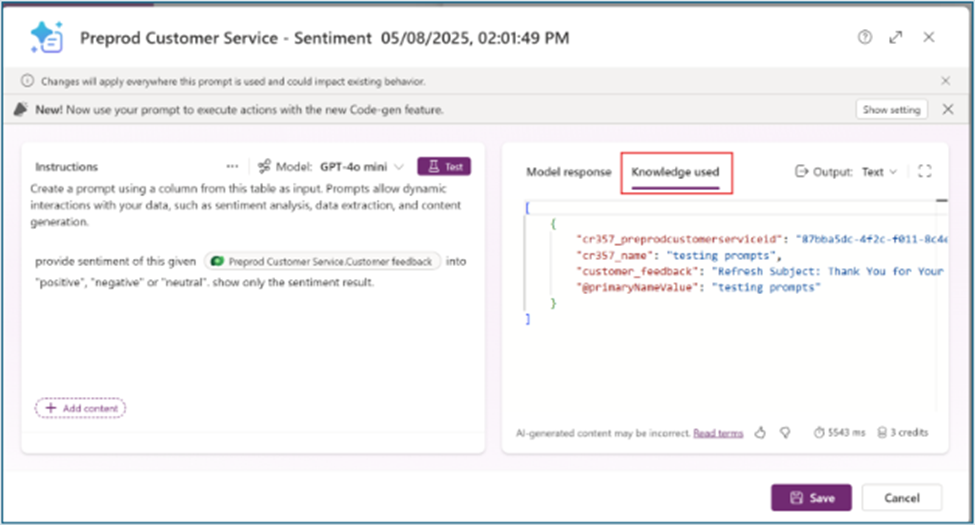Click the 5543 ms response time text
The height and width of the screenshot is (525, 975).
coord(846,432)
